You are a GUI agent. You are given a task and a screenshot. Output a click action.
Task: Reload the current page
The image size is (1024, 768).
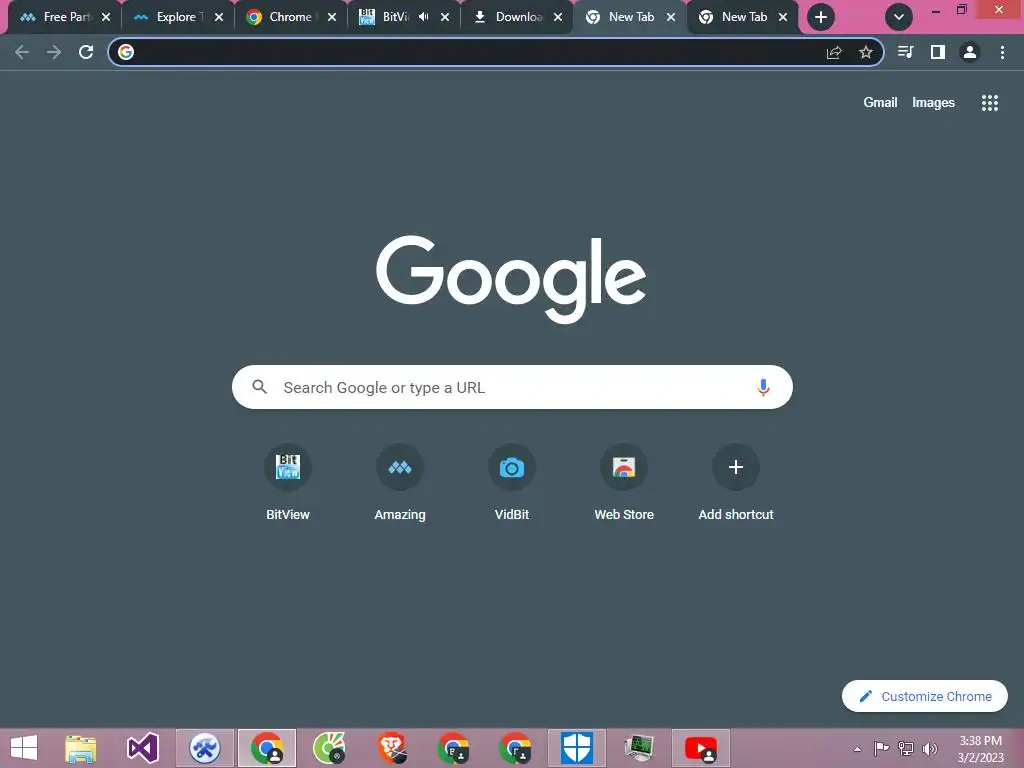86,52
